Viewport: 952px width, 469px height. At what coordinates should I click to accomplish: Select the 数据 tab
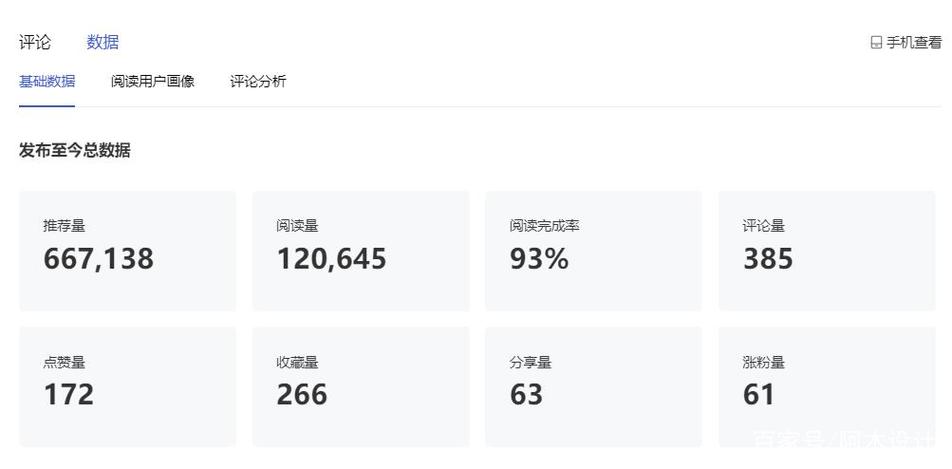(x=103, y=43)
